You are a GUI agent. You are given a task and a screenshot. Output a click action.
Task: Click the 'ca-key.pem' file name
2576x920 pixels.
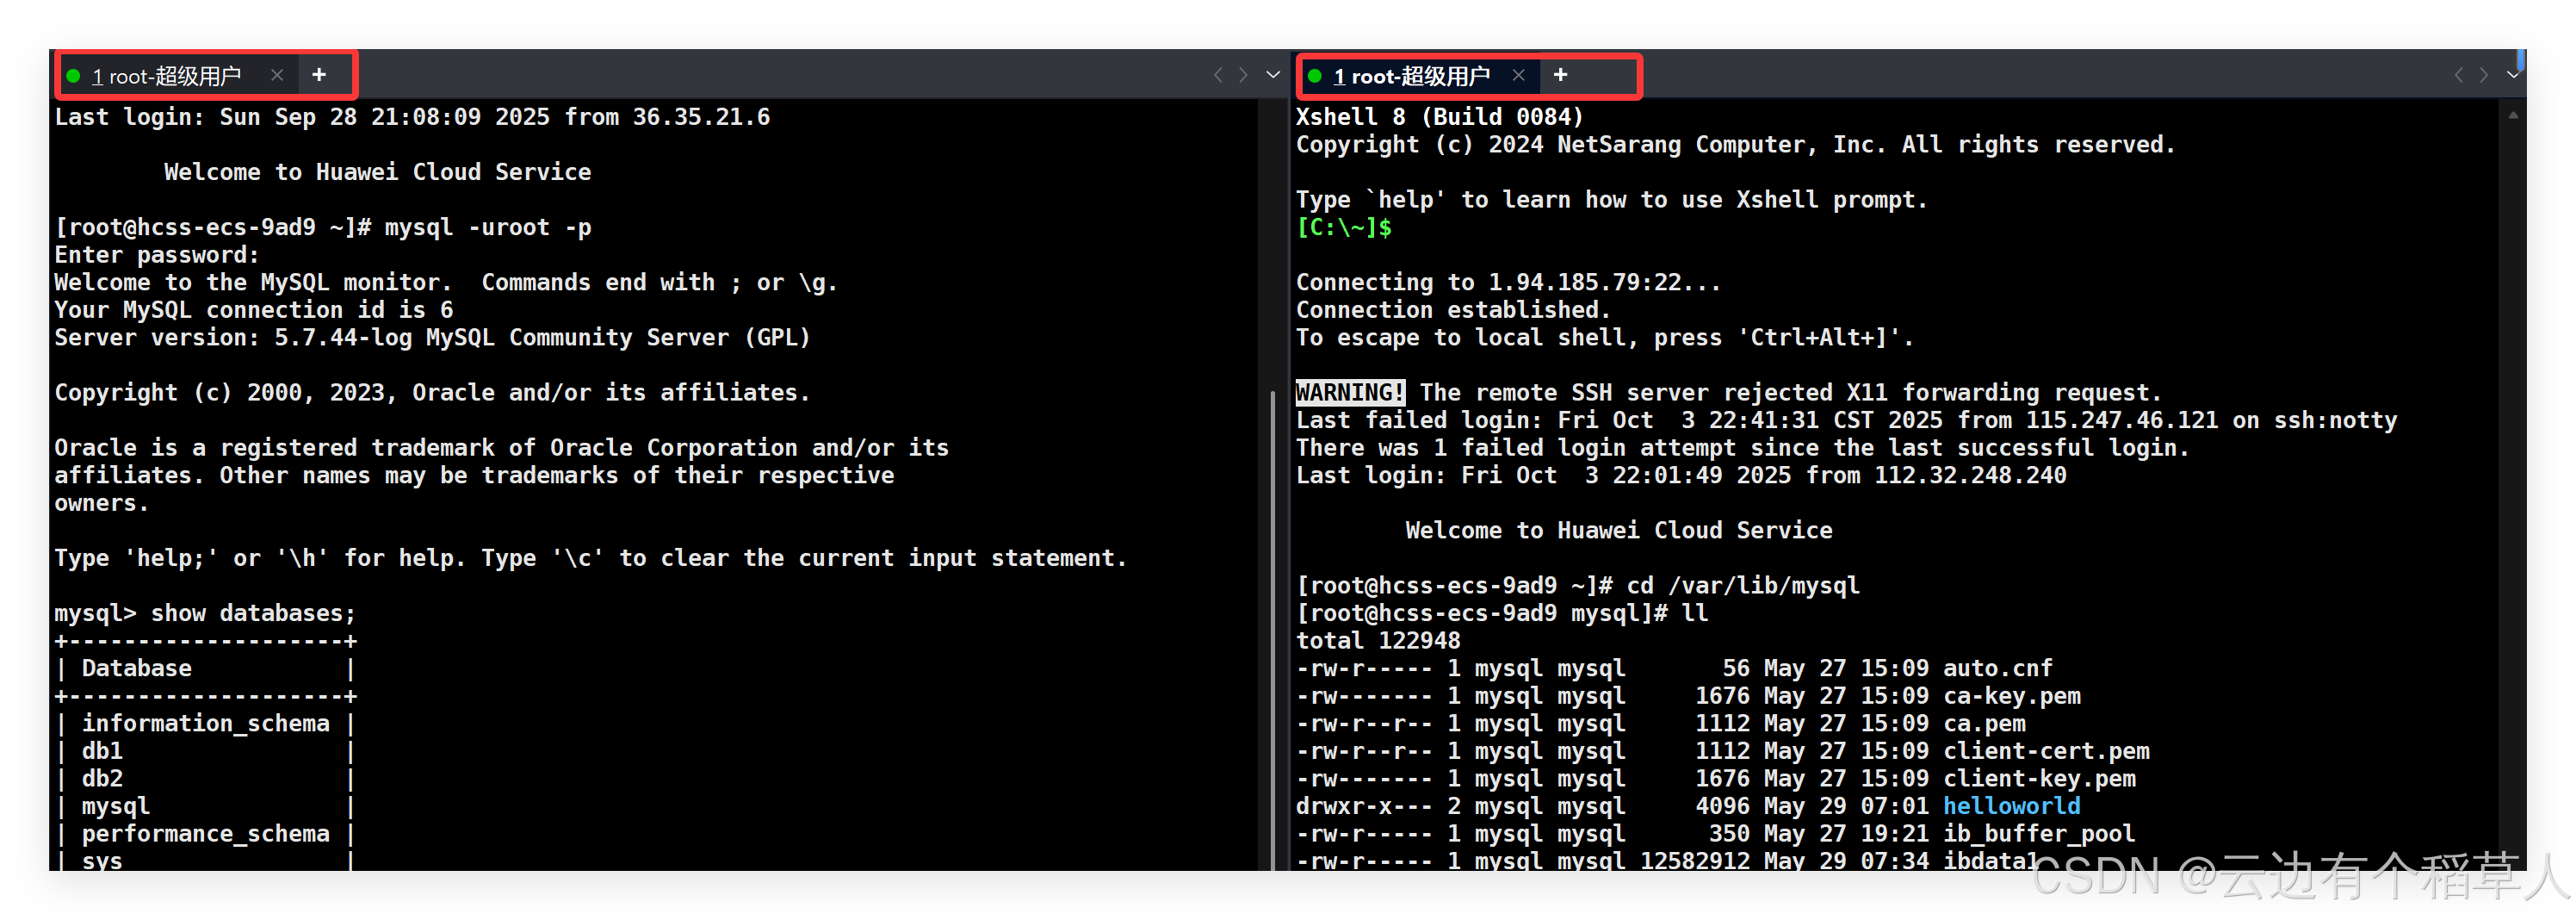pos(2011,695)
